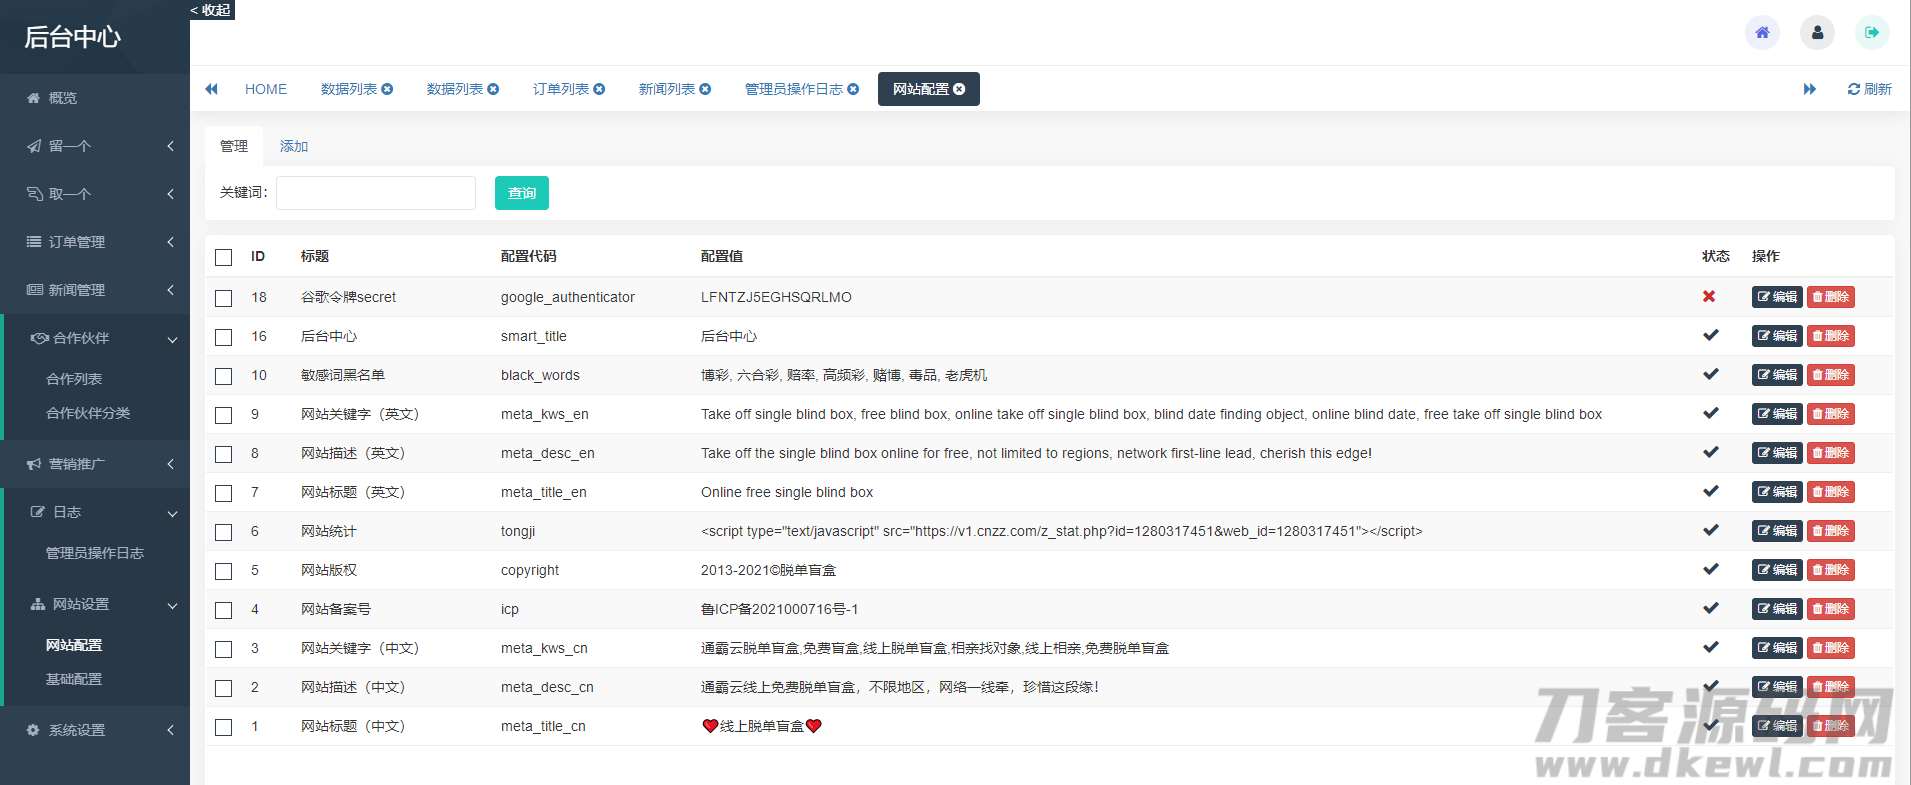Viewport: 1911px width, 785px height.
Task: Click the home icon in top-right header
Action: click(x=1762, y=33)
